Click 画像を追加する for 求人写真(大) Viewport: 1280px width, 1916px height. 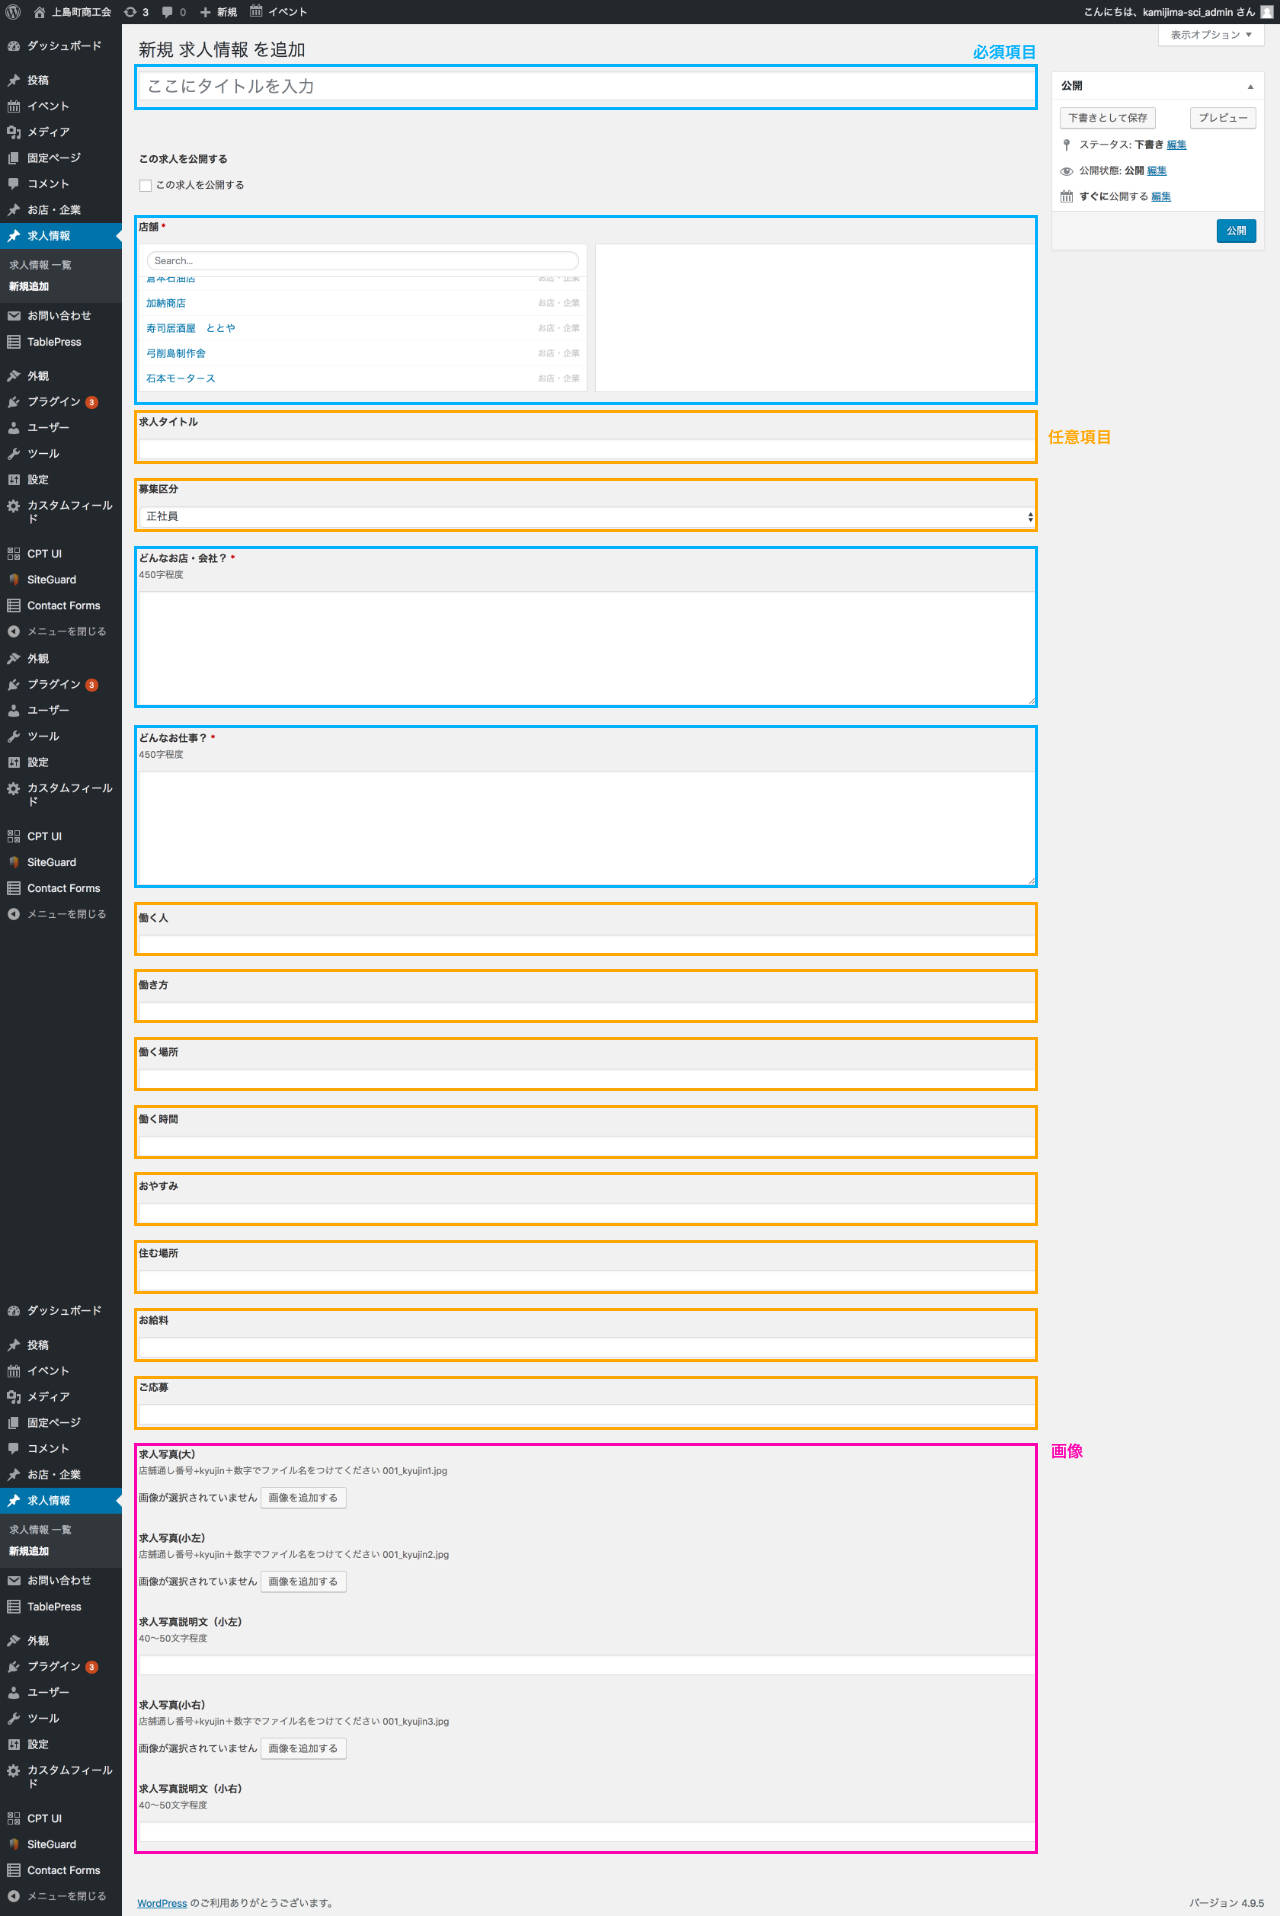[303, 1498]
